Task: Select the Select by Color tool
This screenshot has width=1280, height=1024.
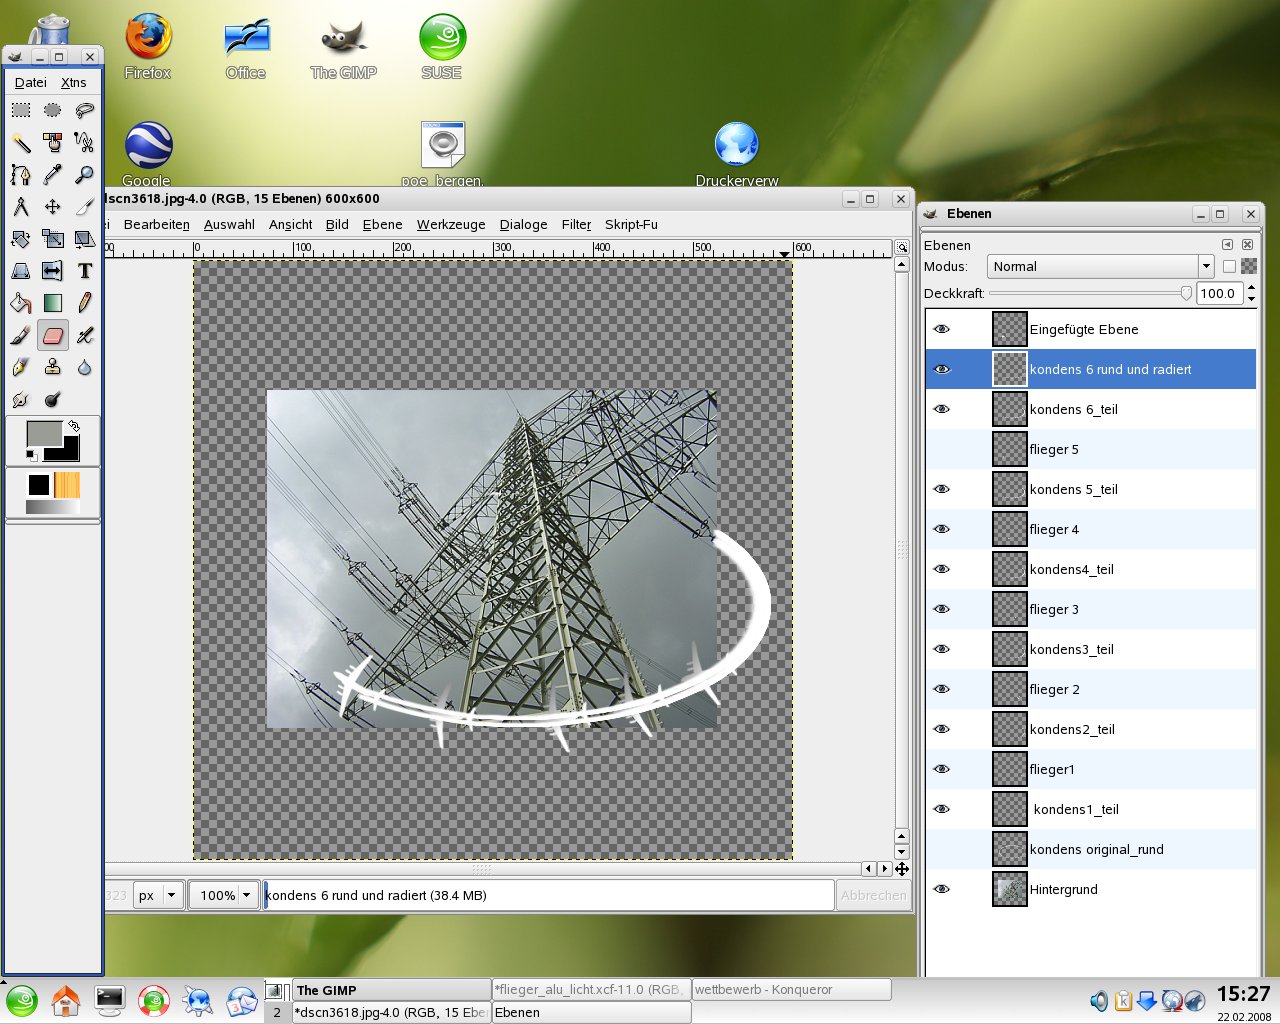Action: (x=53, y=142)
